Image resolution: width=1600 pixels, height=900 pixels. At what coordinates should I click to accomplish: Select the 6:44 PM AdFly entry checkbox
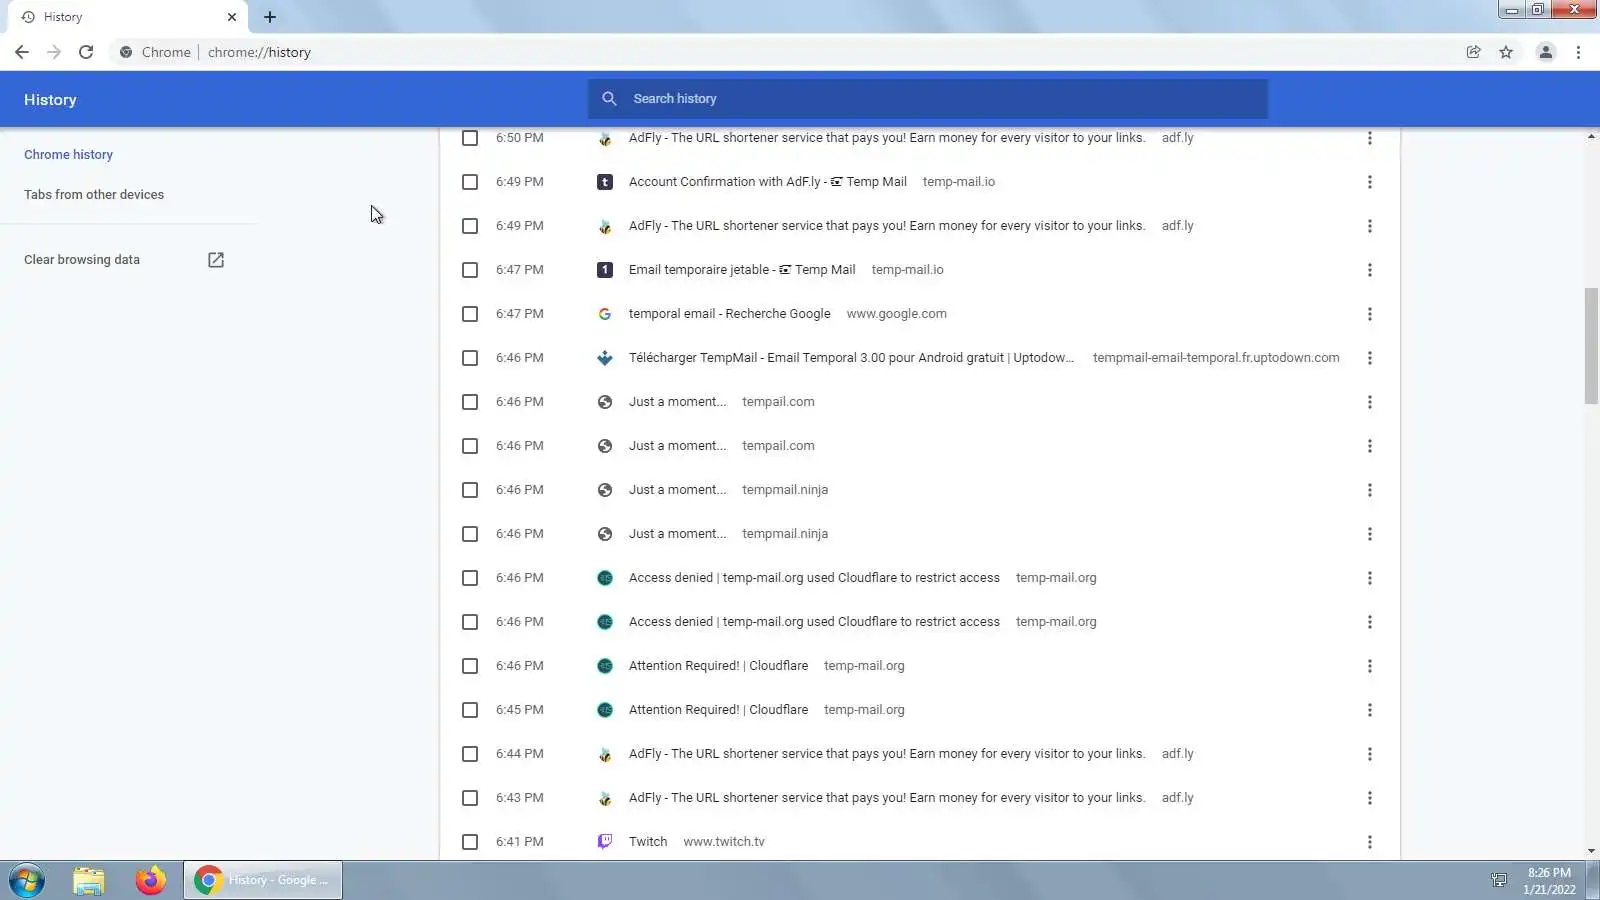[x=470, y=754]
